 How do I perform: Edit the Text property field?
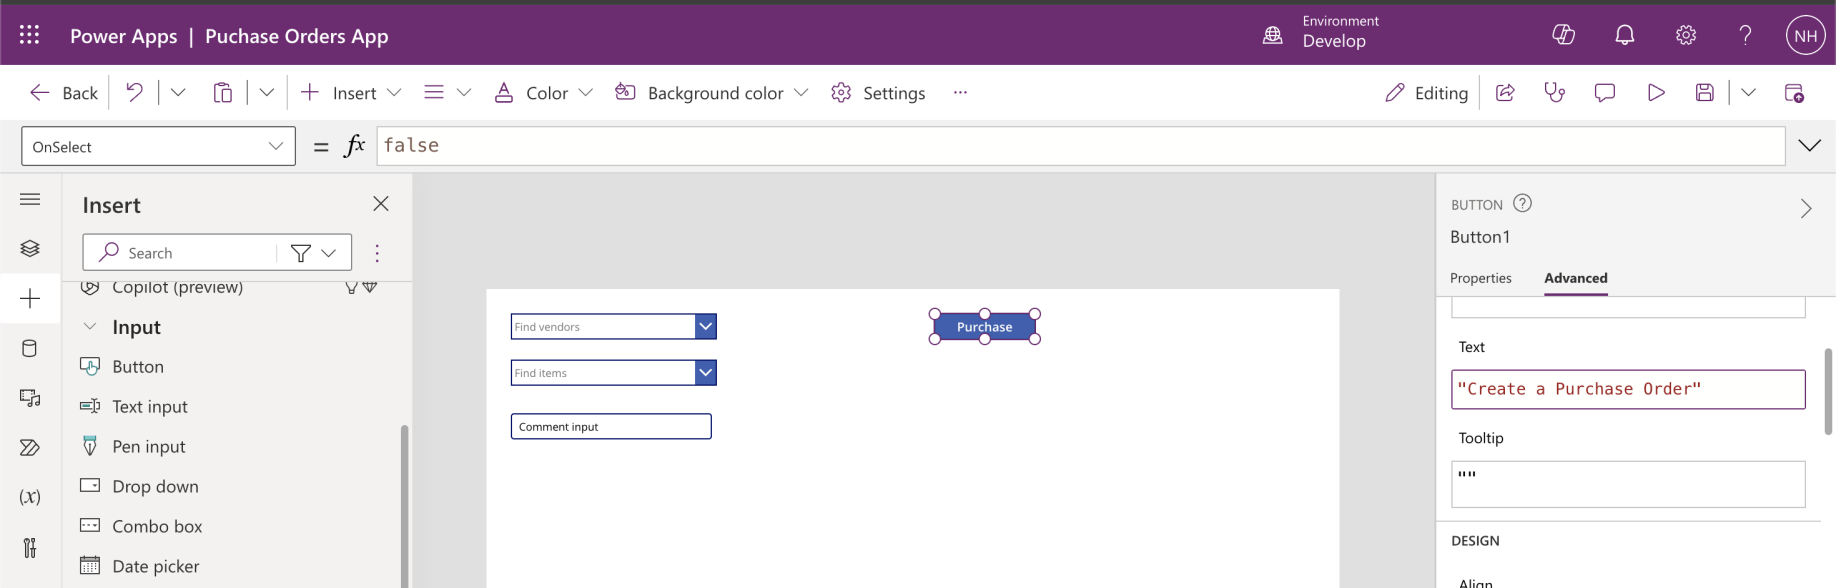tap(1628, 389)
